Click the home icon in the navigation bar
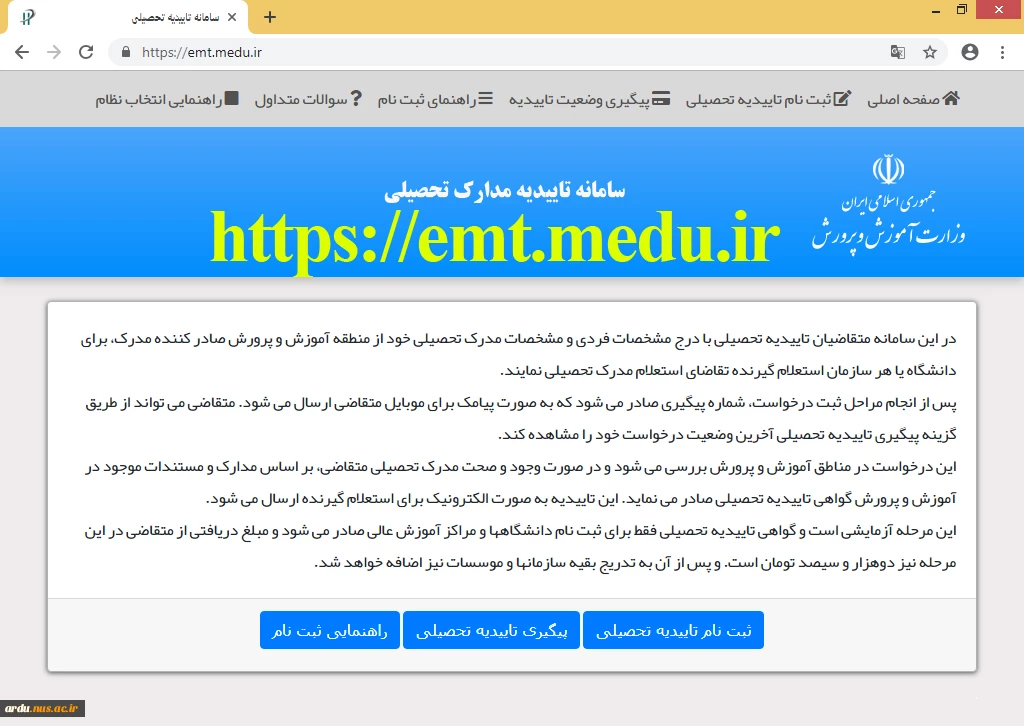 (x=951, y=99)
